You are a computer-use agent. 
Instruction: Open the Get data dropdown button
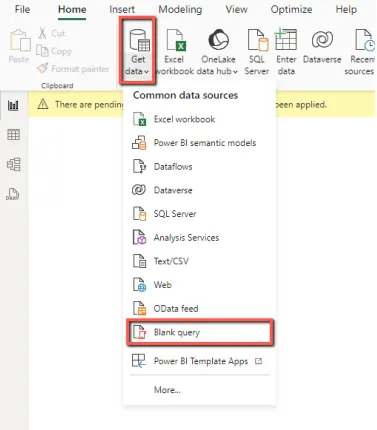click(x=138, y=52)
